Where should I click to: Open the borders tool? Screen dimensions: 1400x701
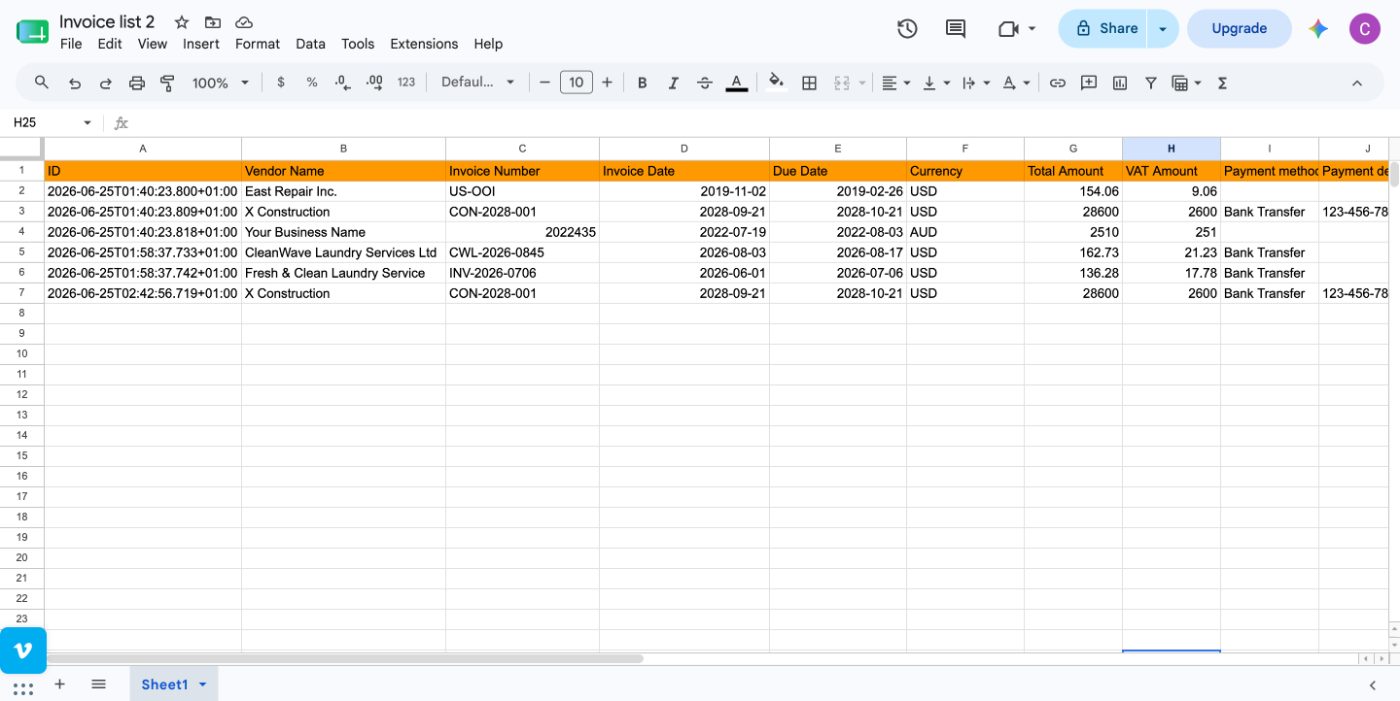point(810,83)
